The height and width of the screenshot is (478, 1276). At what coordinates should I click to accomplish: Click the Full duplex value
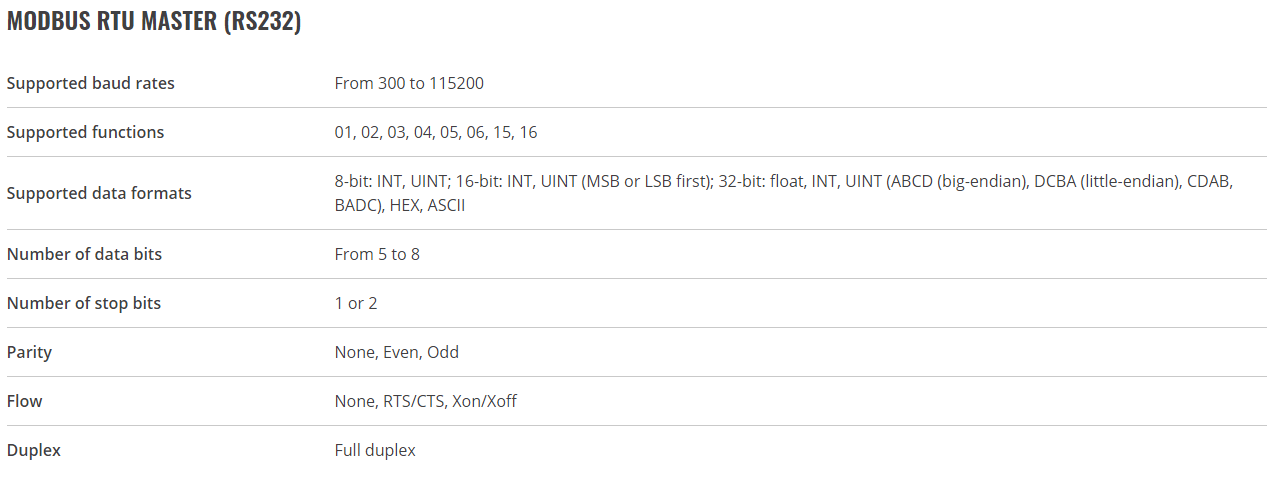coord(375,450)
